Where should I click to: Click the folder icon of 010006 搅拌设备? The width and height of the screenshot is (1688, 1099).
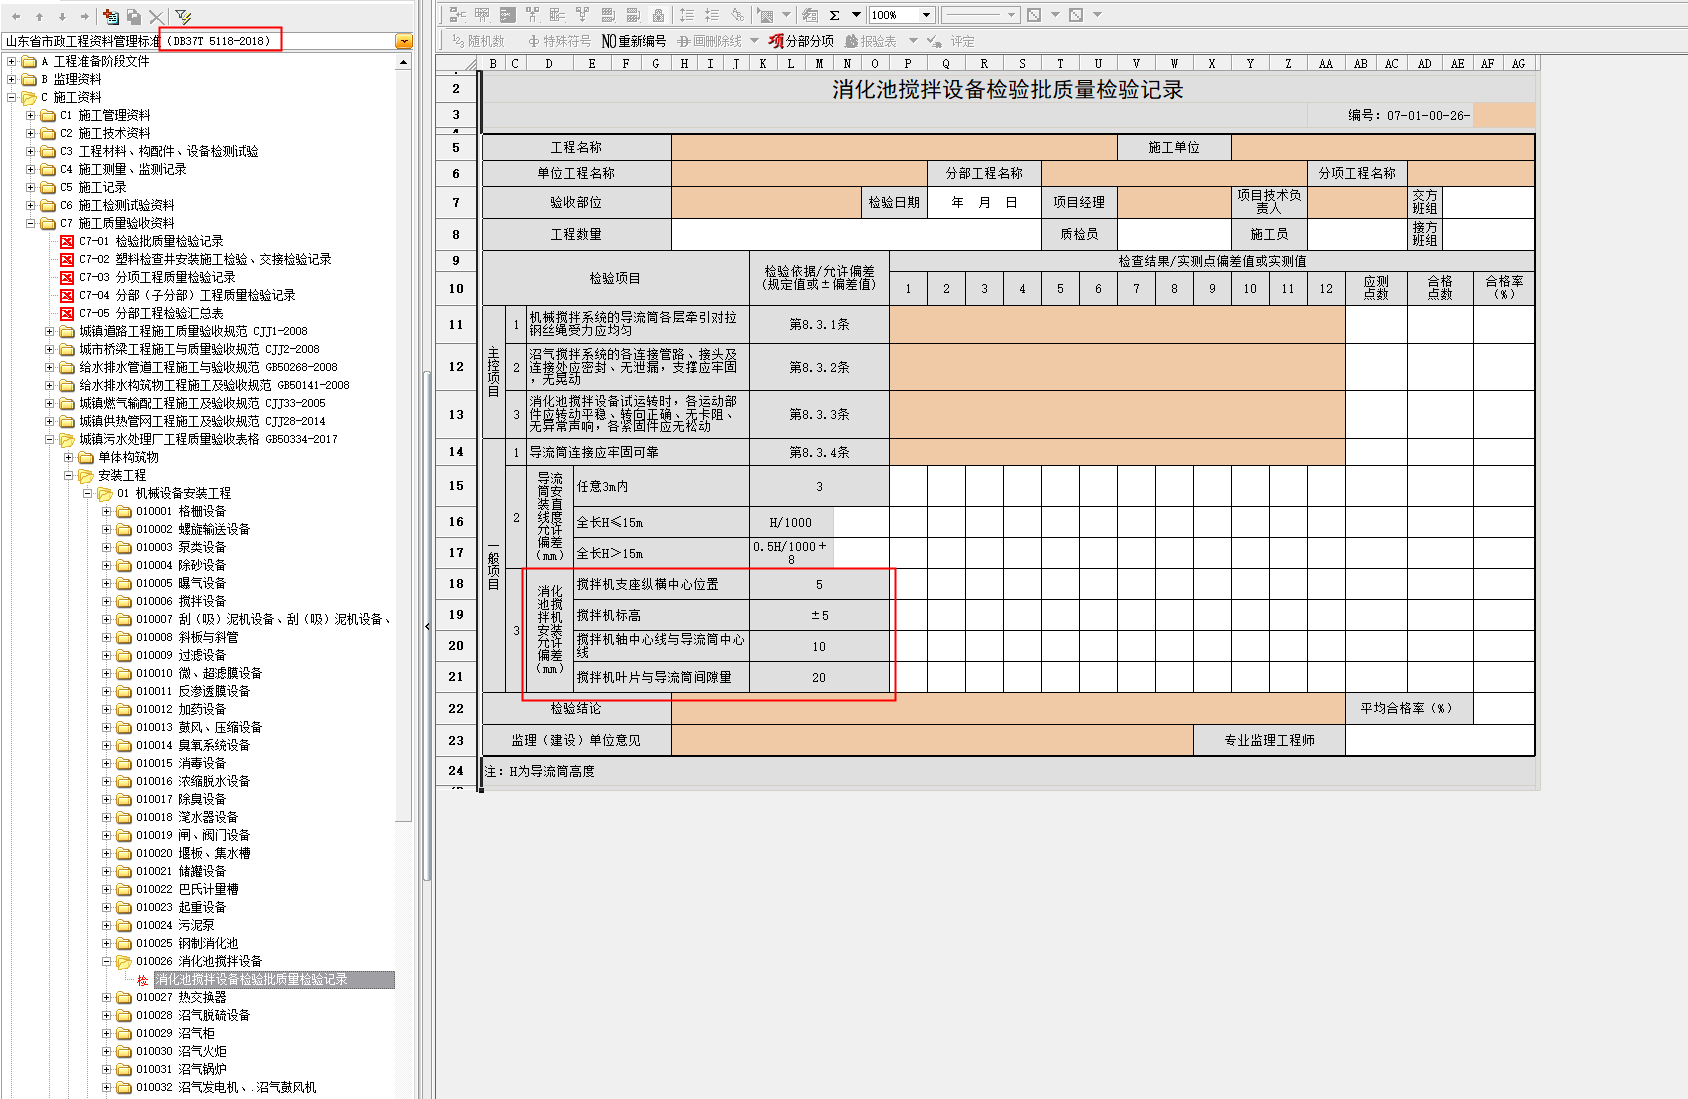click(x=124, y=602)
